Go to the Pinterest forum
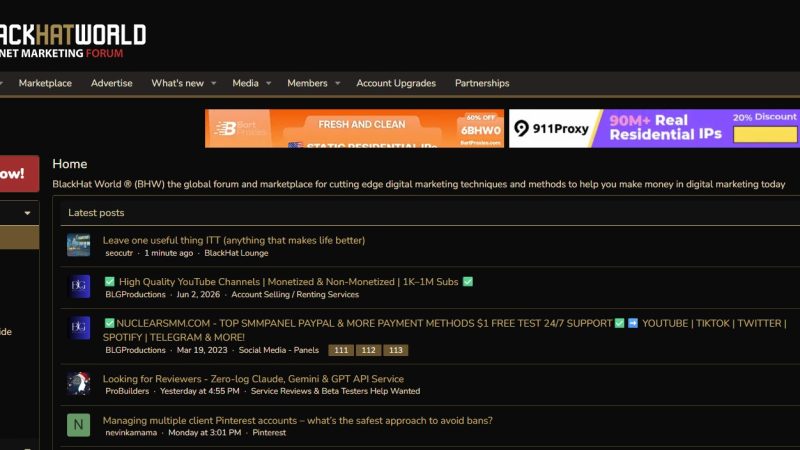 coord(269,433)
